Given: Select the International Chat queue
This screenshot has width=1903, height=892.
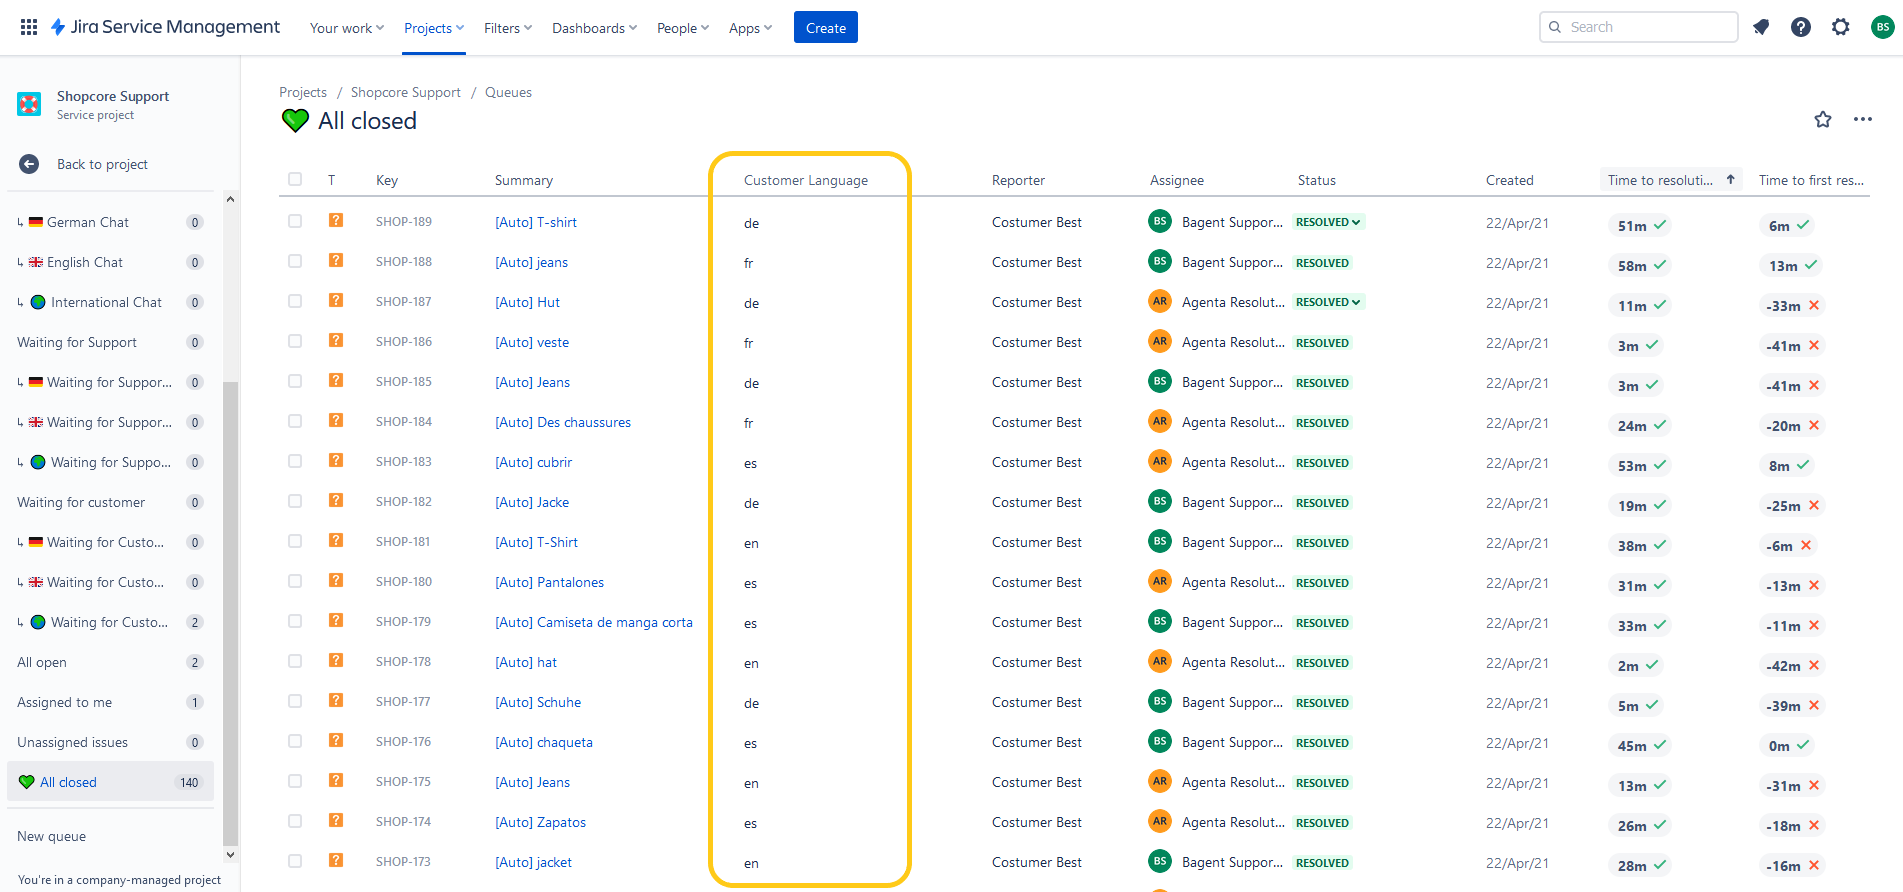Looking at the screenshot, I should click(x=110, y=302).
